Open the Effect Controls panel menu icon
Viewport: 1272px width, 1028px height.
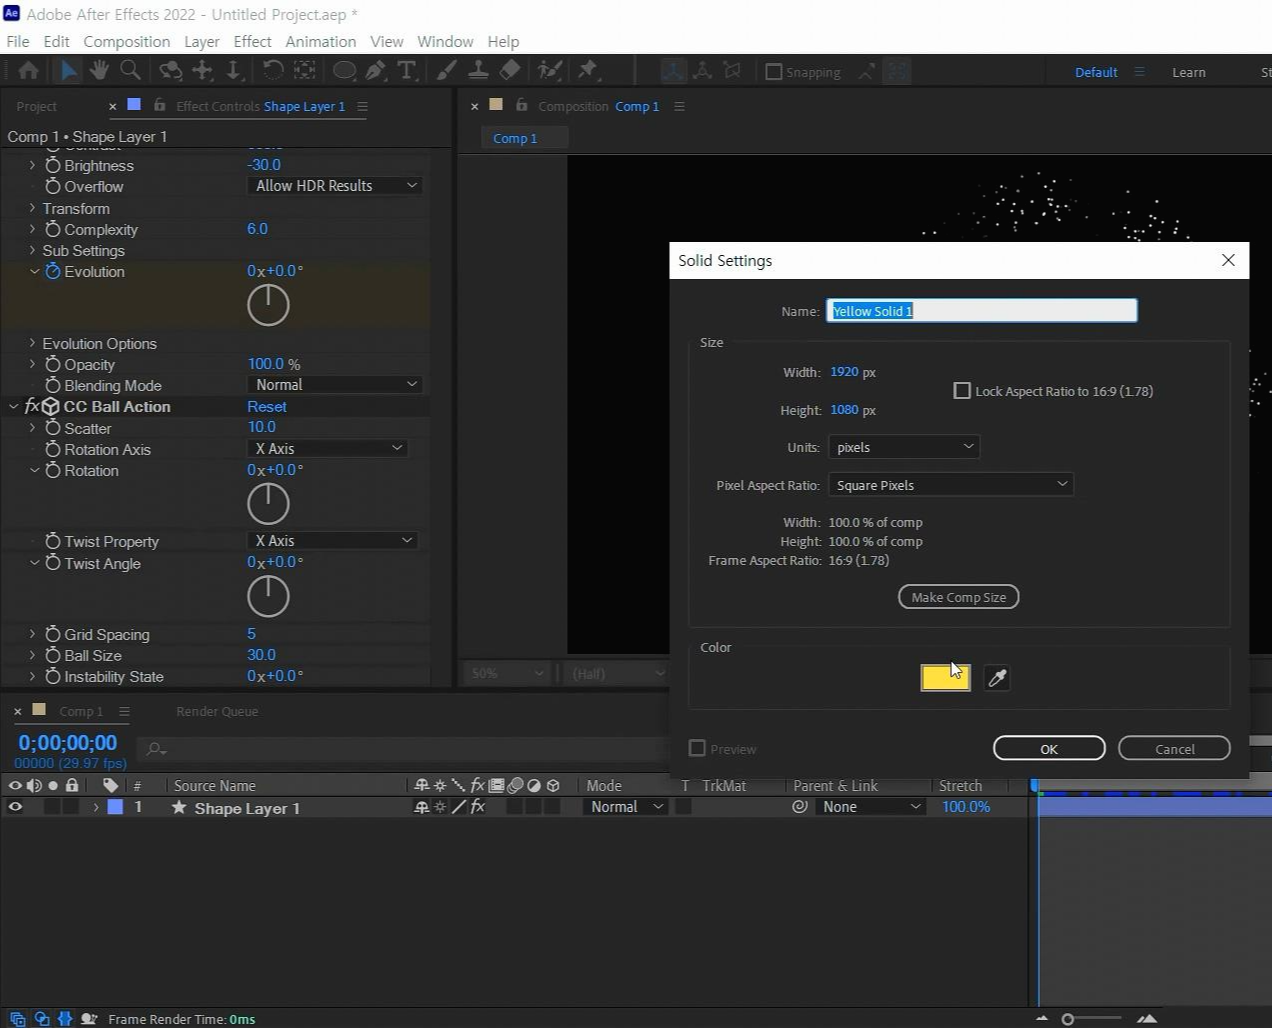pos(362,106)
